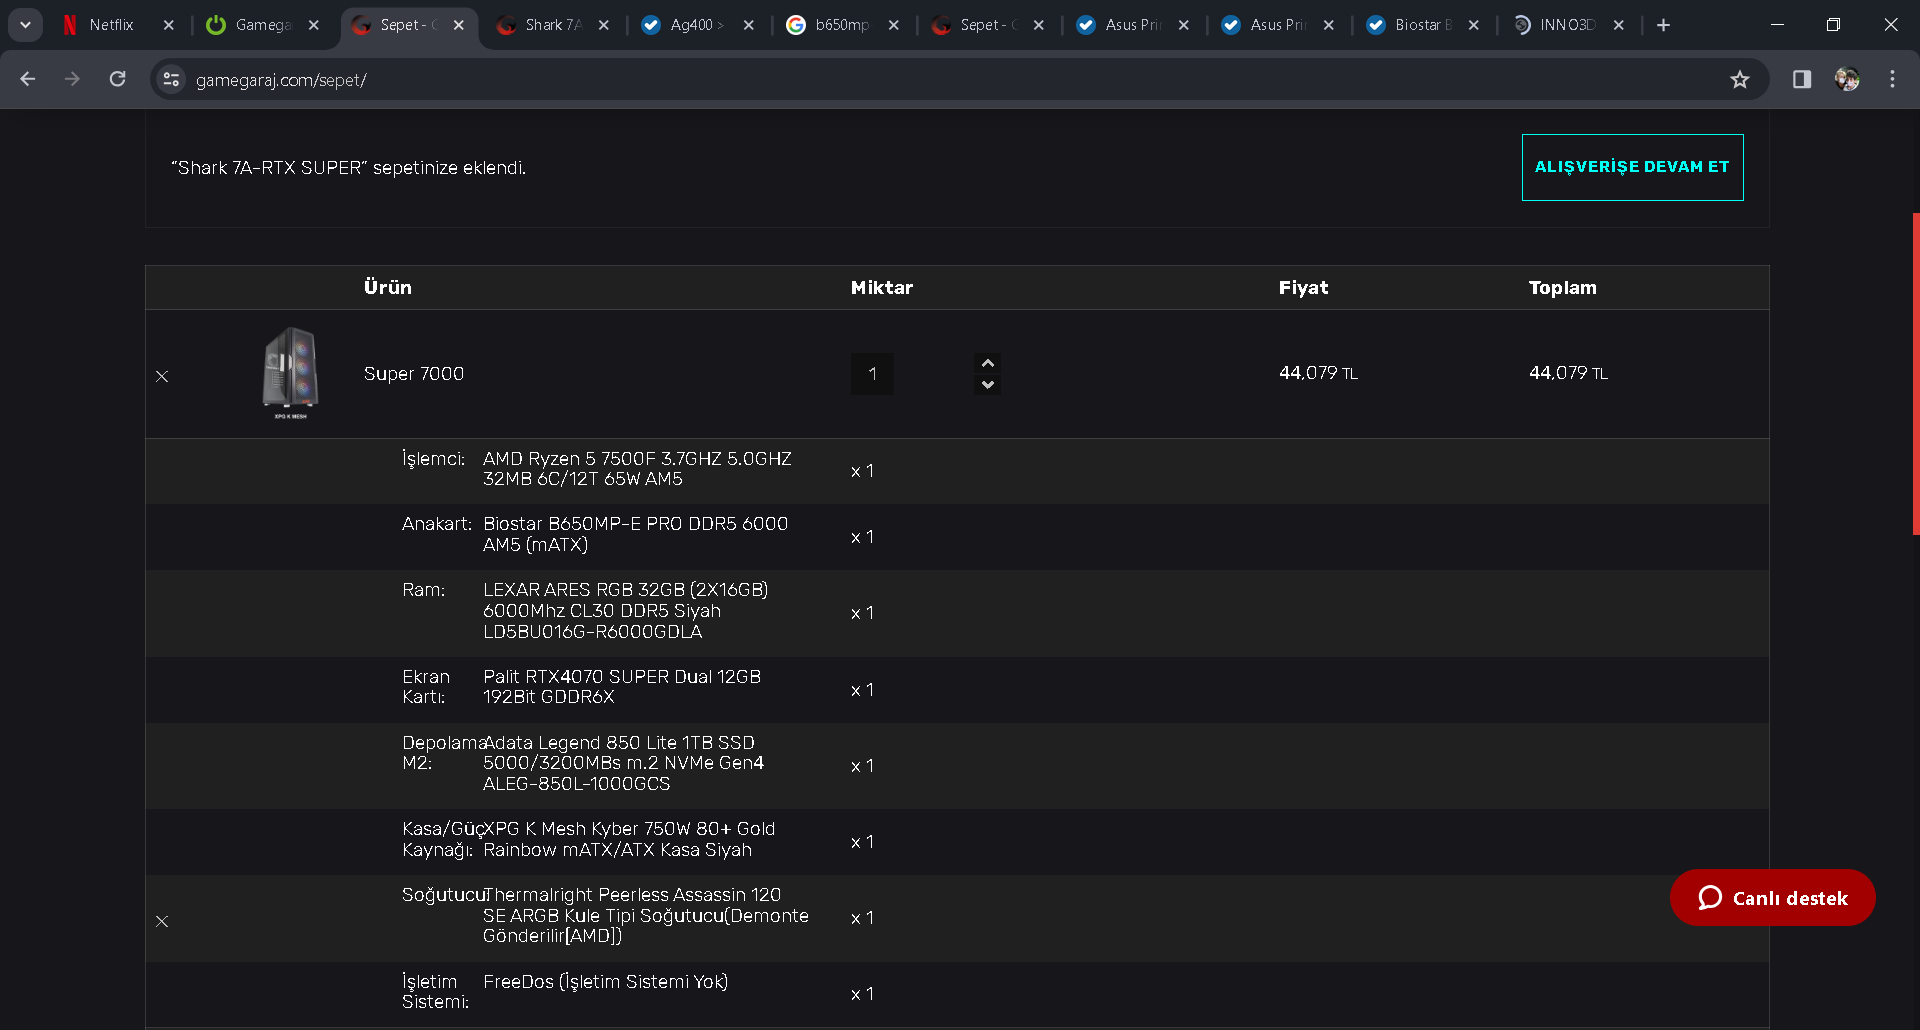Increase Super 7000 quantity with up arrow
This screenshot has height=1030, width=1920.
(x=987, y=363)
